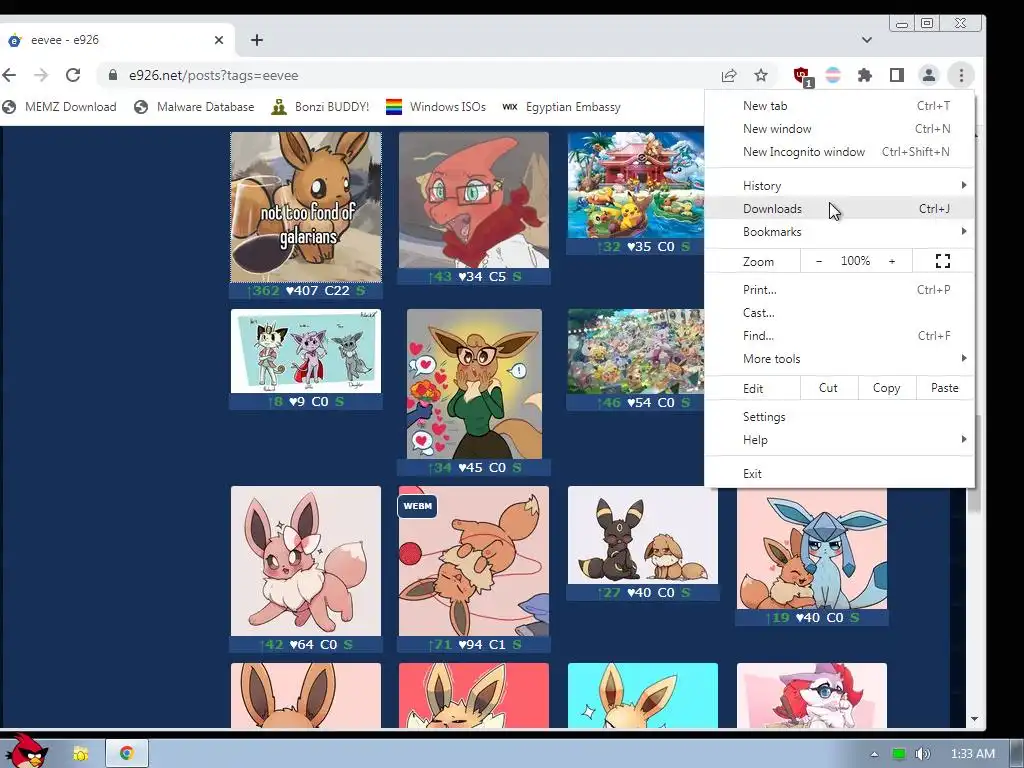Image resolution: width=1024 pixels, height=768 pixels.
Task: Open Egyptian Embassy bookmark
Action: pos(562,107)
